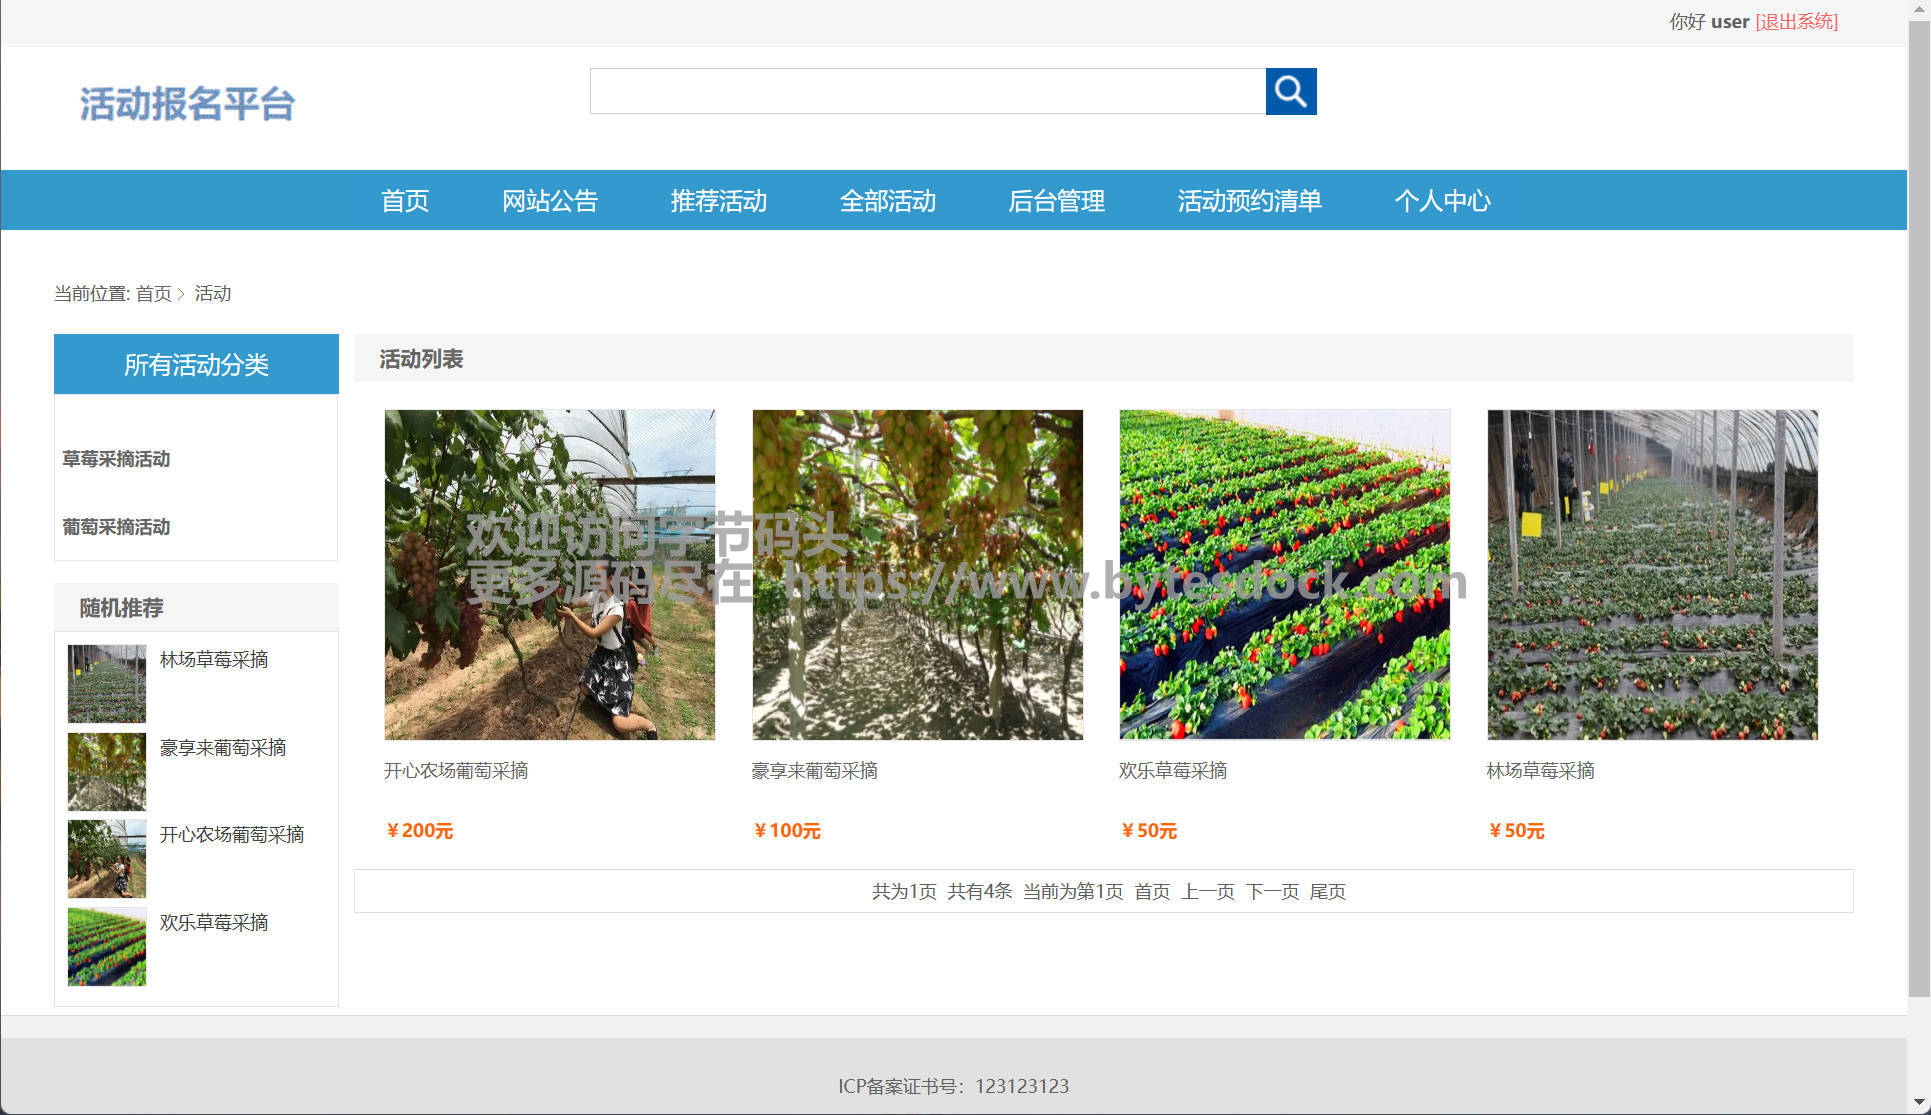The image size is (1931, 1115).
Task: Click 下一页 pagination link
Action: pos(1272,891)
